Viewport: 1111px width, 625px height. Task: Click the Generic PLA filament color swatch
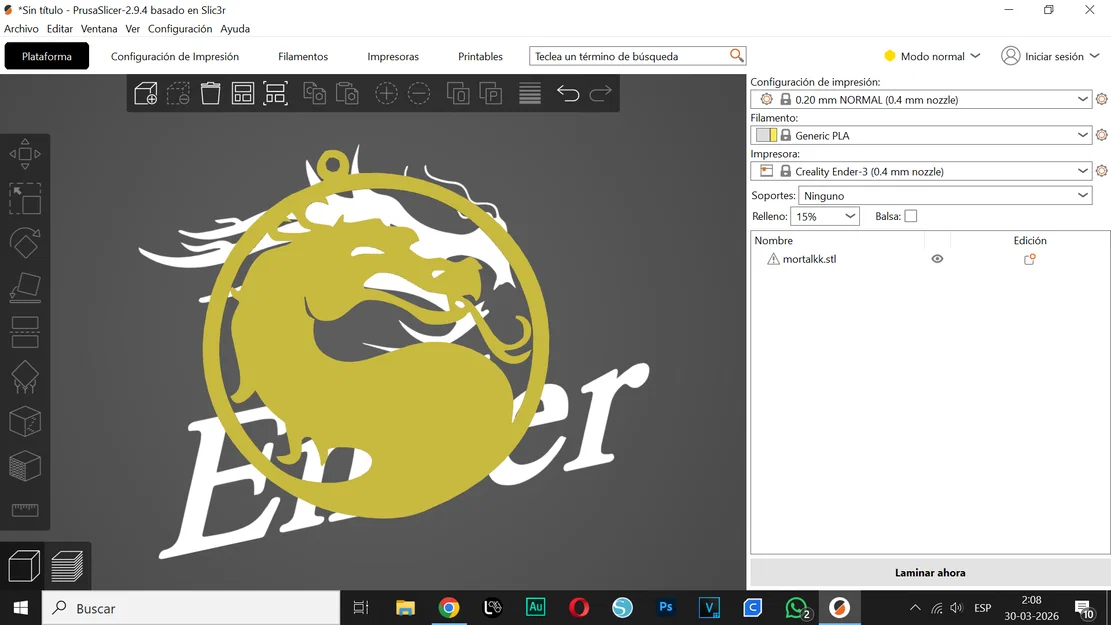pos(765,135)
